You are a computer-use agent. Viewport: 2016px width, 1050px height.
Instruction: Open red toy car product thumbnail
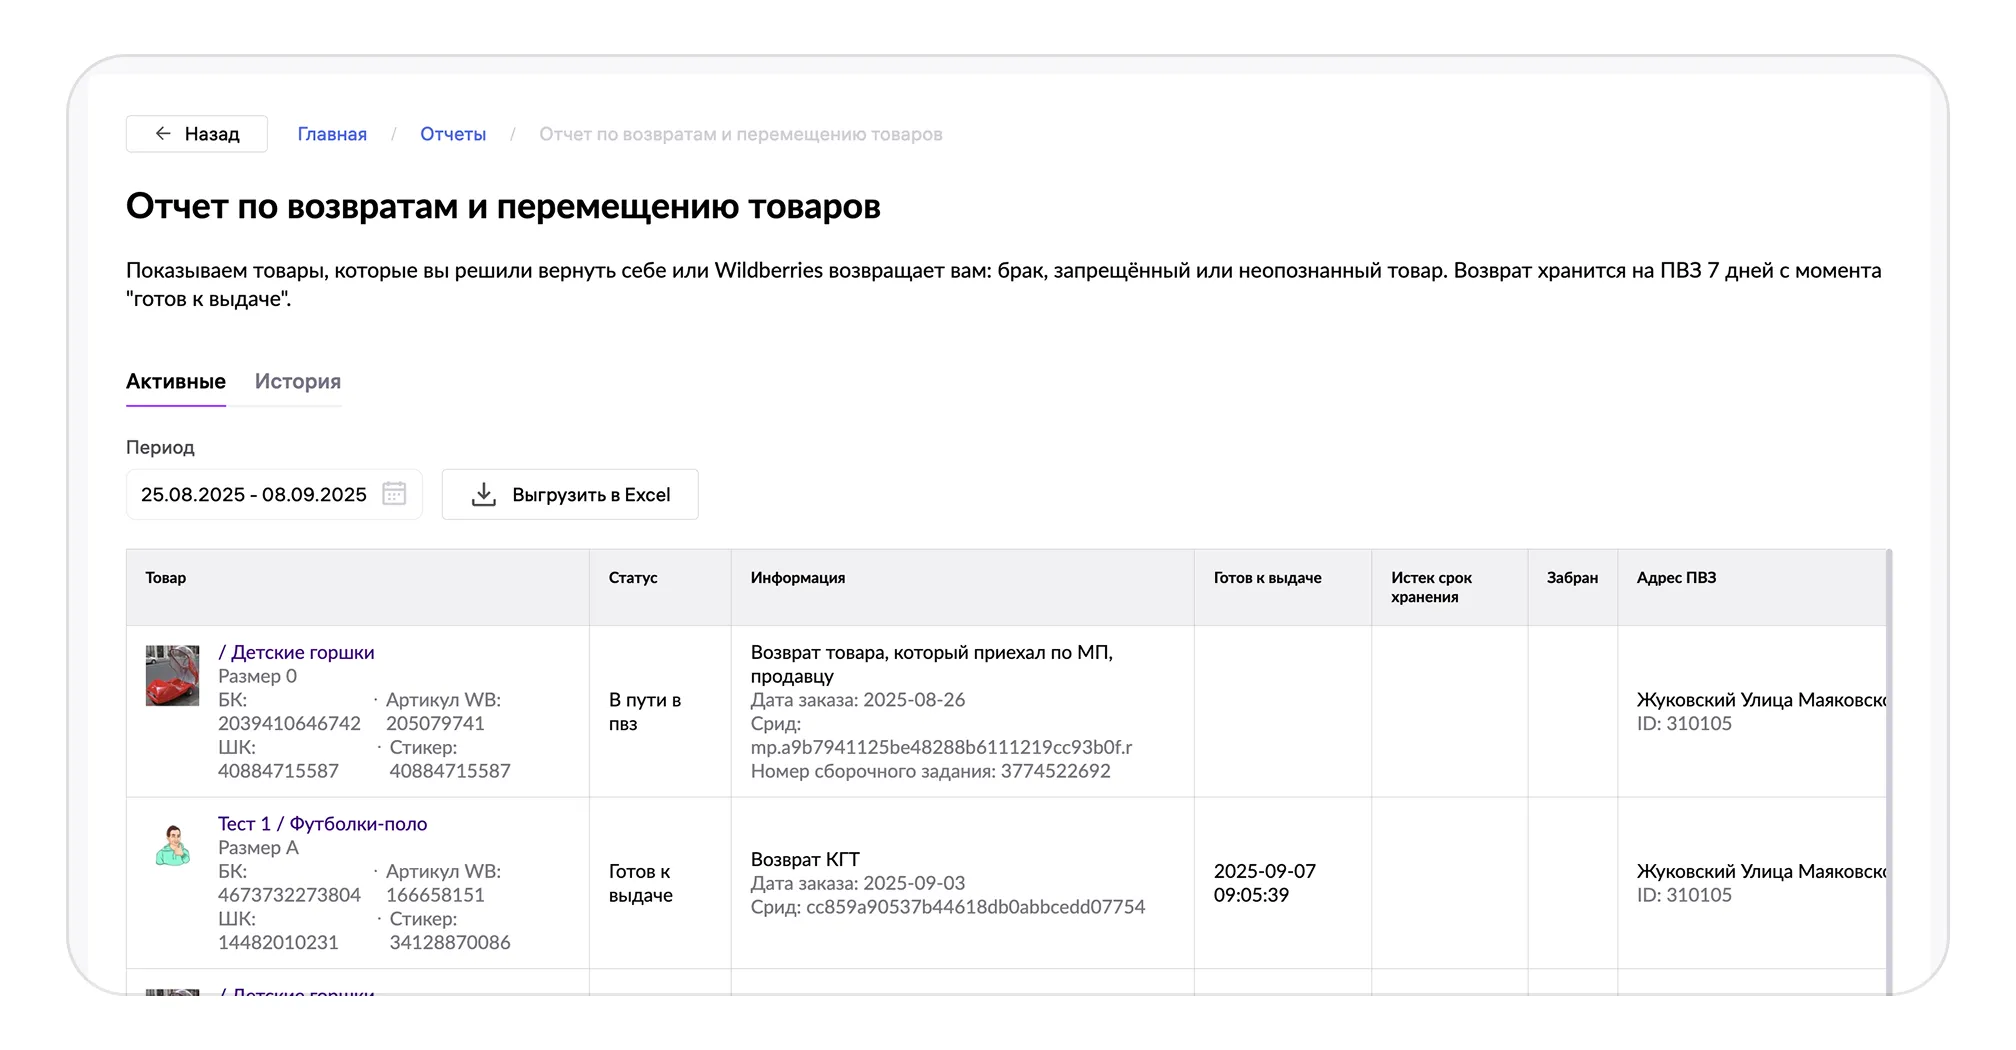pyautogui.click(x=172, y=676)
